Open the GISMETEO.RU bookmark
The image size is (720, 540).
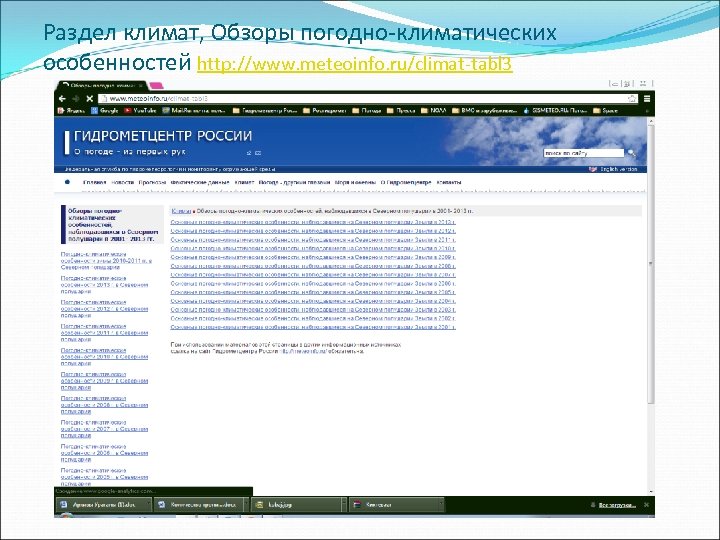555,111
